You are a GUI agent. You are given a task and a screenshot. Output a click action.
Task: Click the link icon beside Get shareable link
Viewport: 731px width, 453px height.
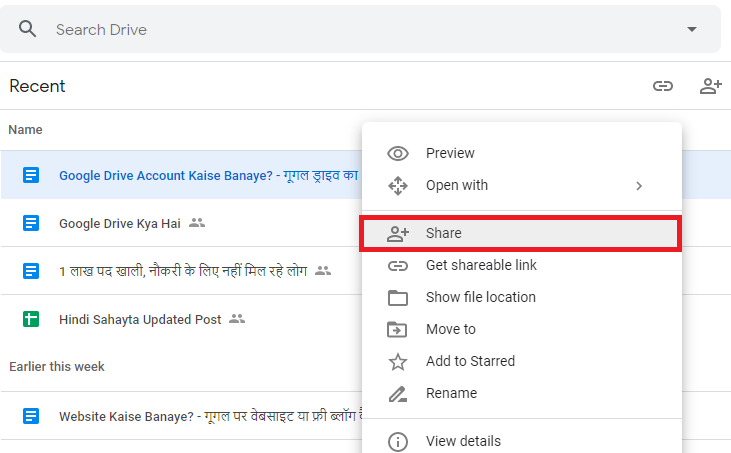pyautogui.click(x=398, y=266)
